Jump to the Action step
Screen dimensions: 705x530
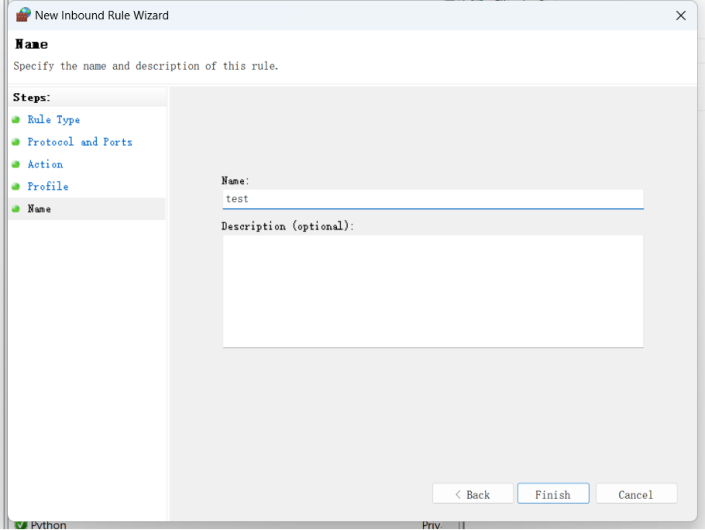click(45, 164)
